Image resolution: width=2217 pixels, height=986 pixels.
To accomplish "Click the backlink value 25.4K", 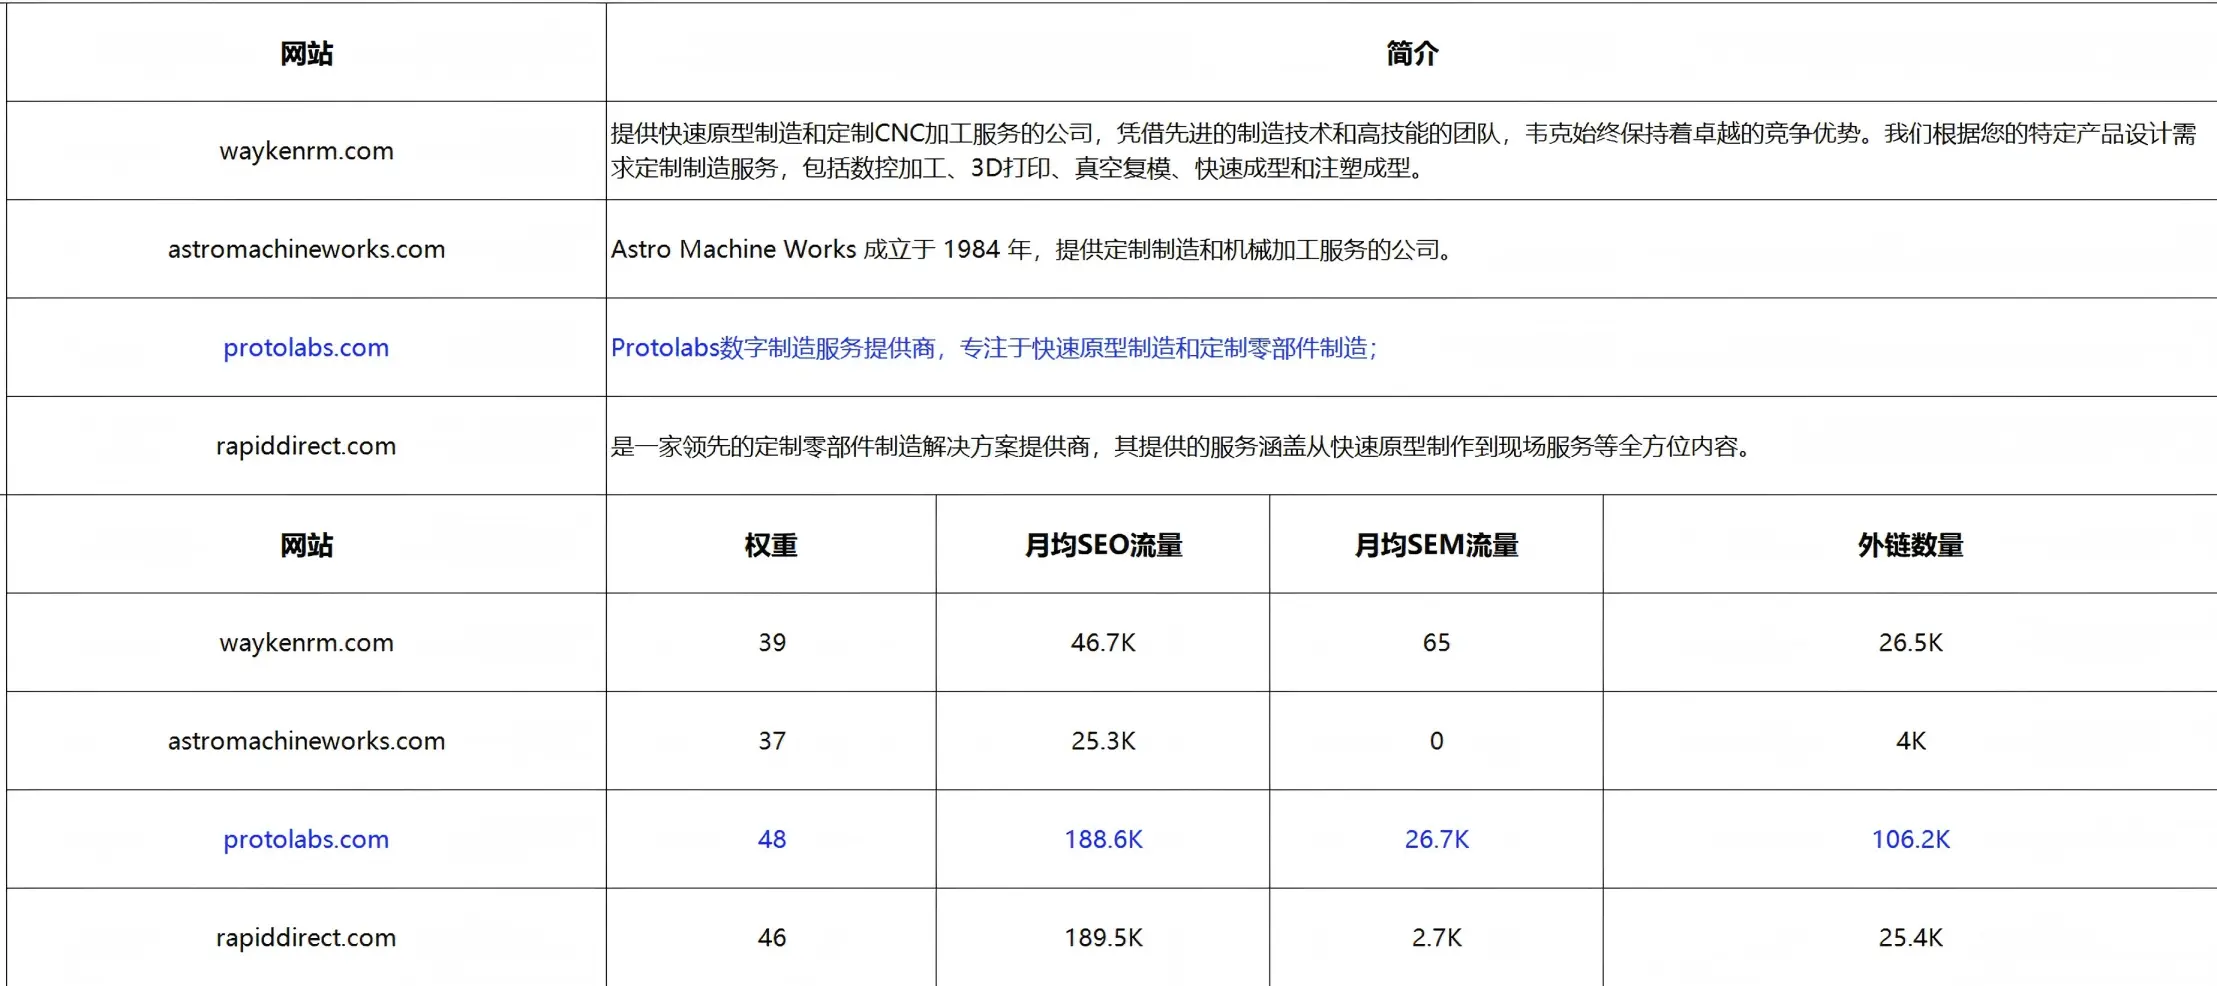I will (1910, 938).
